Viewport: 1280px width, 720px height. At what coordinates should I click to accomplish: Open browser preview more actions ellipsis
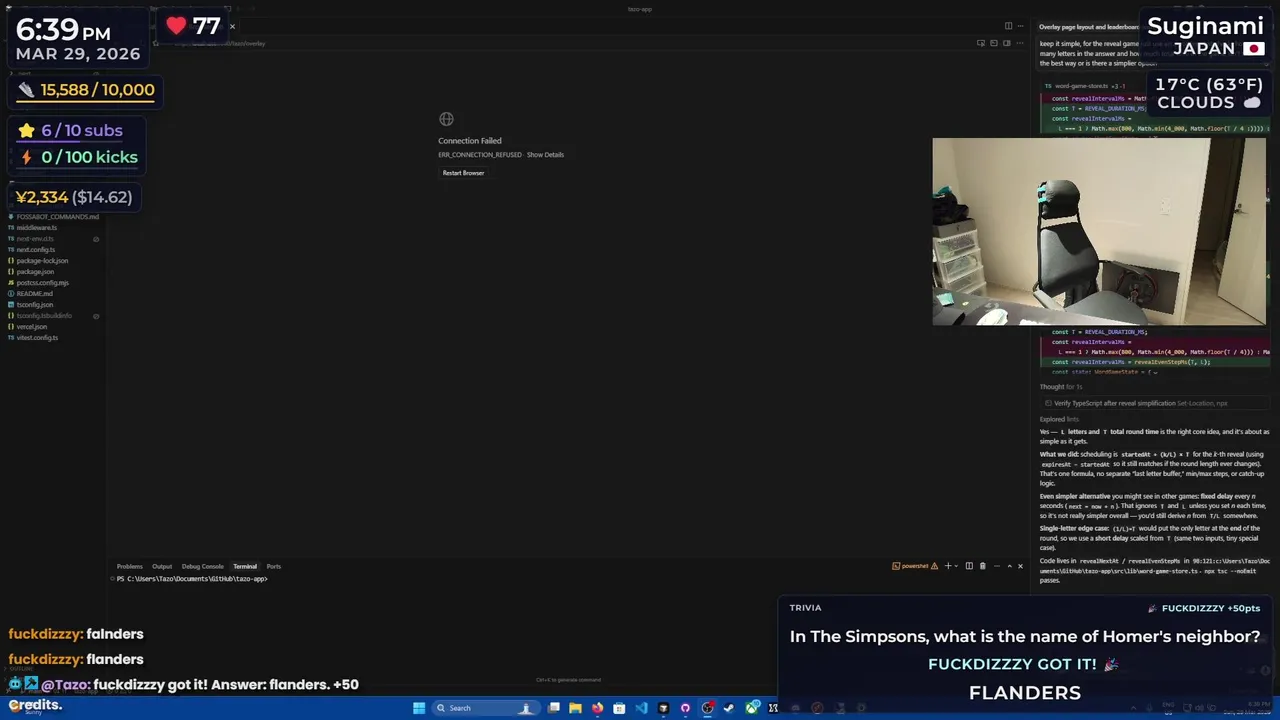tap(1020, 43)
